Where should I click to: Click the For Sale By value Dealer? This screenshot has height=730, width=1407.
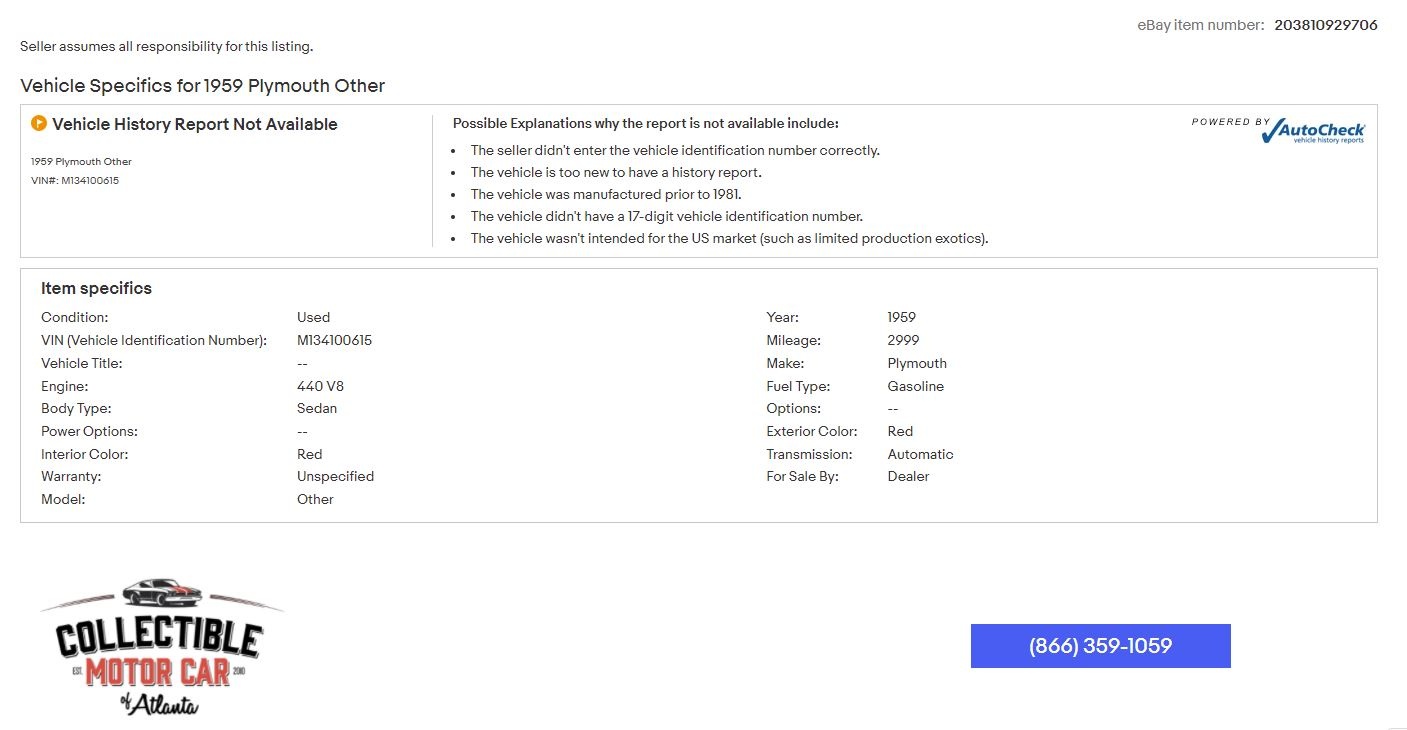pos(908,476)
